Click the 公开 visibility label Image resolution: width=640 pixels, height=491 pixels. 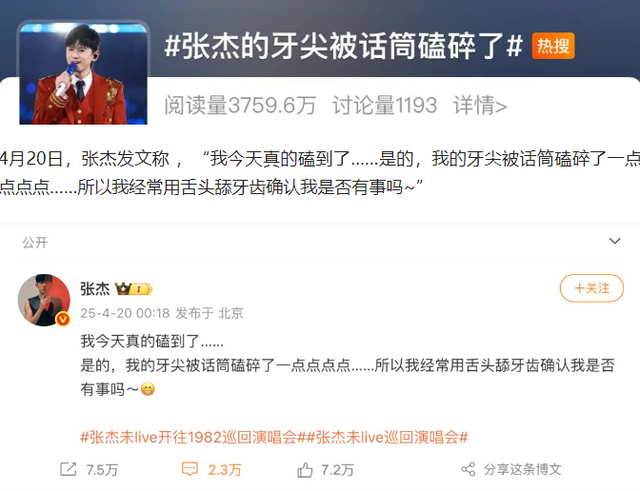(35, 242)
